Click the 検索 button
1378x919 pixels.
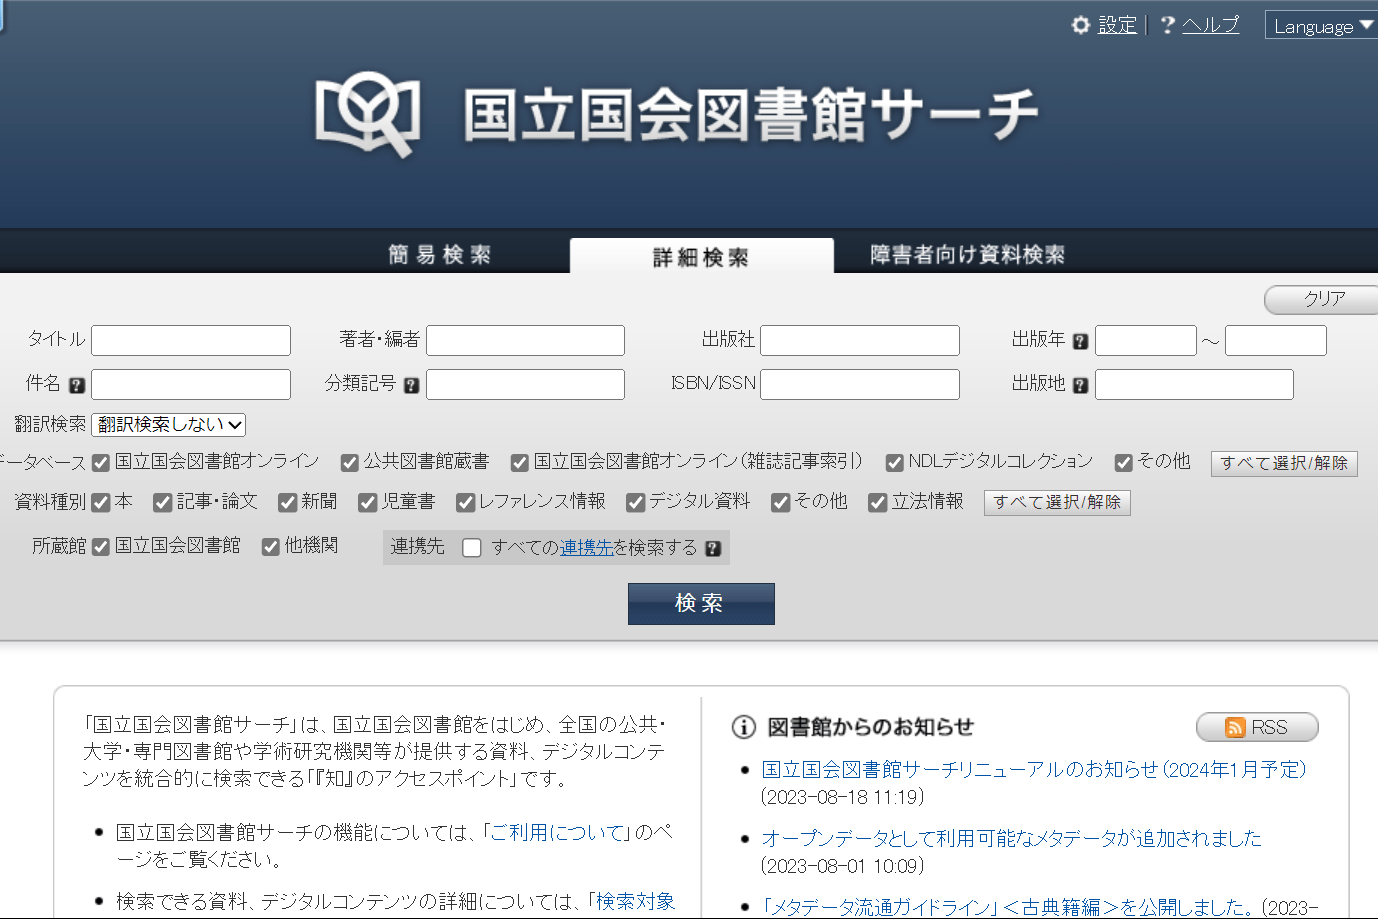pos(701,604)
